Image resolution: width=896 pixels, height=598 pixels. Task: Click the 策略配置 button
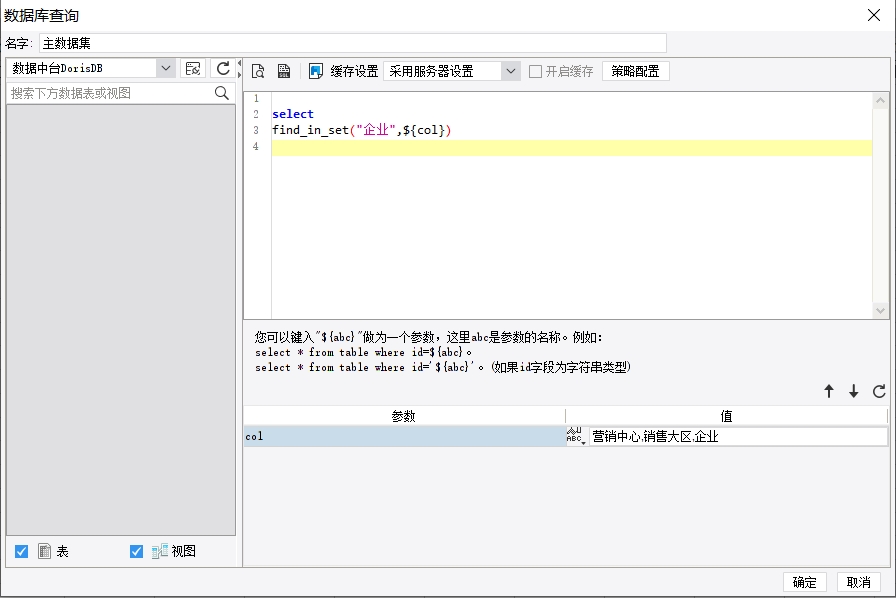point(635,71)
